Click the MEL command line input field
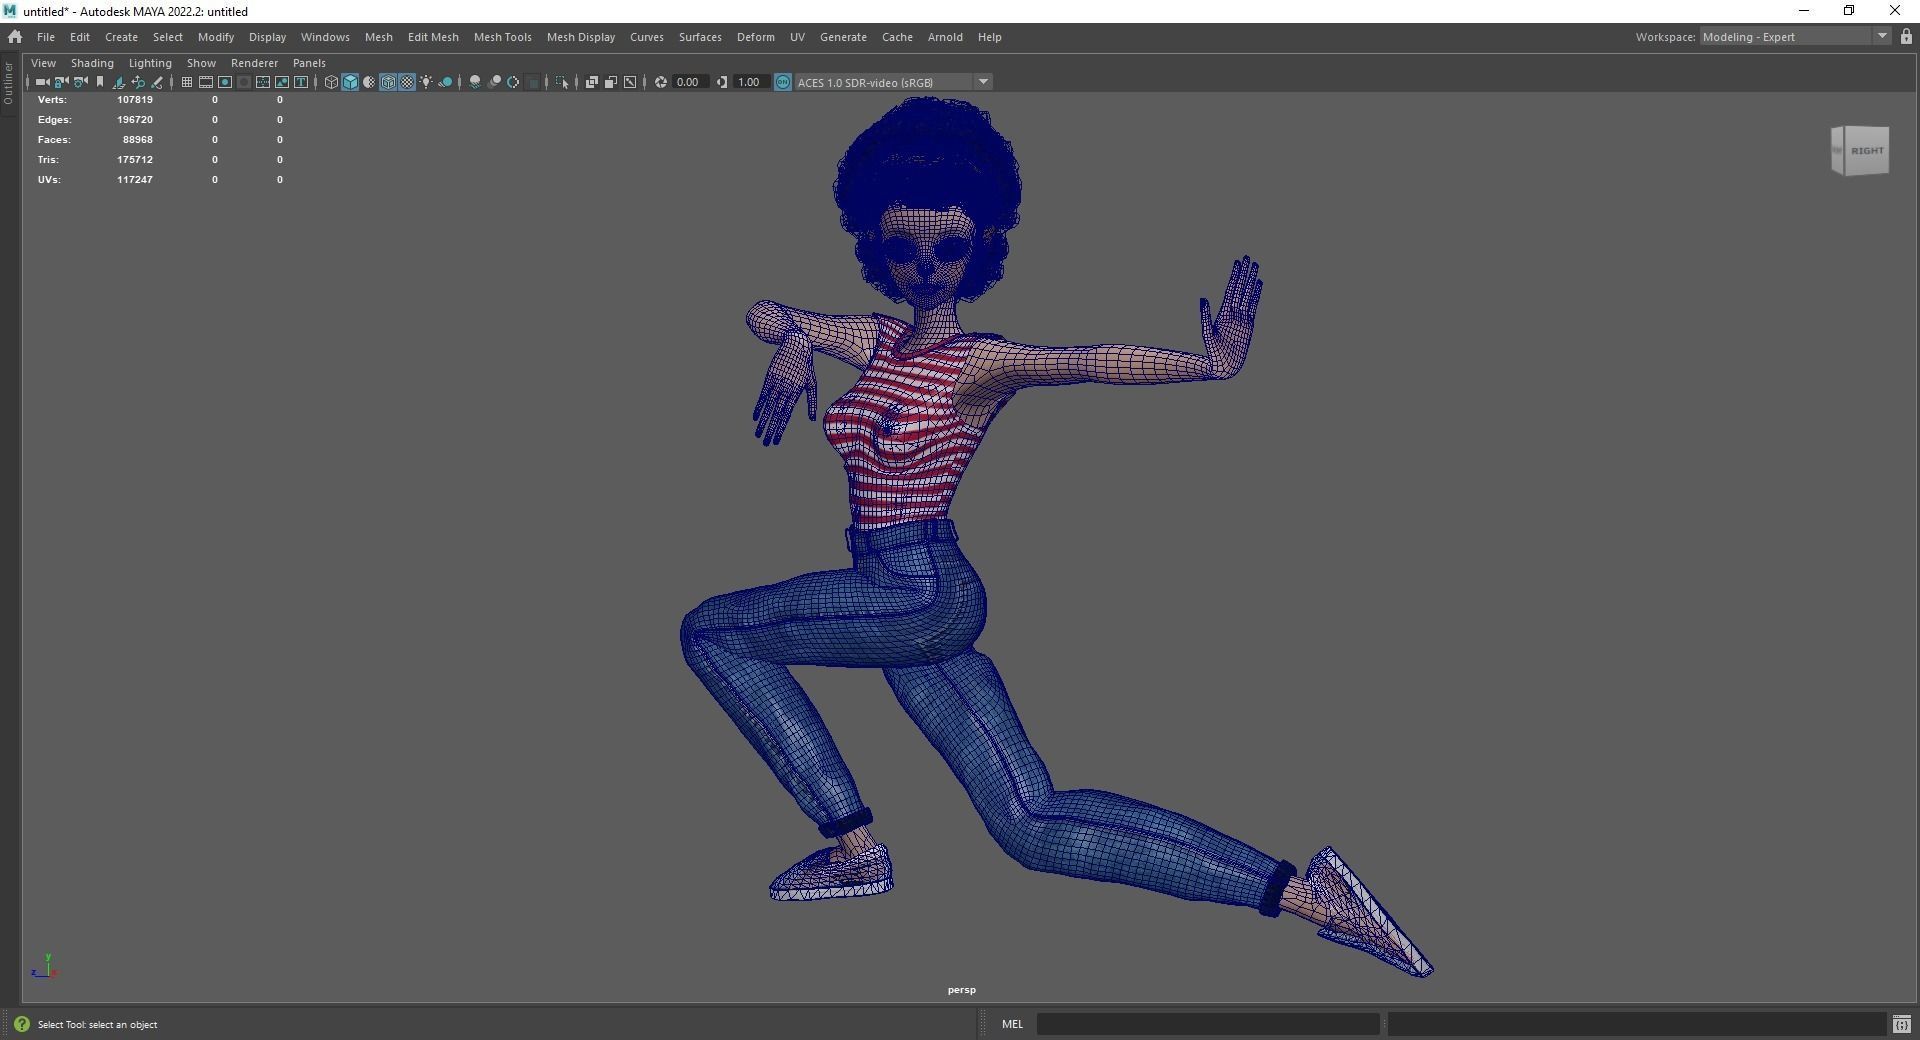 click(1208, 1024)
